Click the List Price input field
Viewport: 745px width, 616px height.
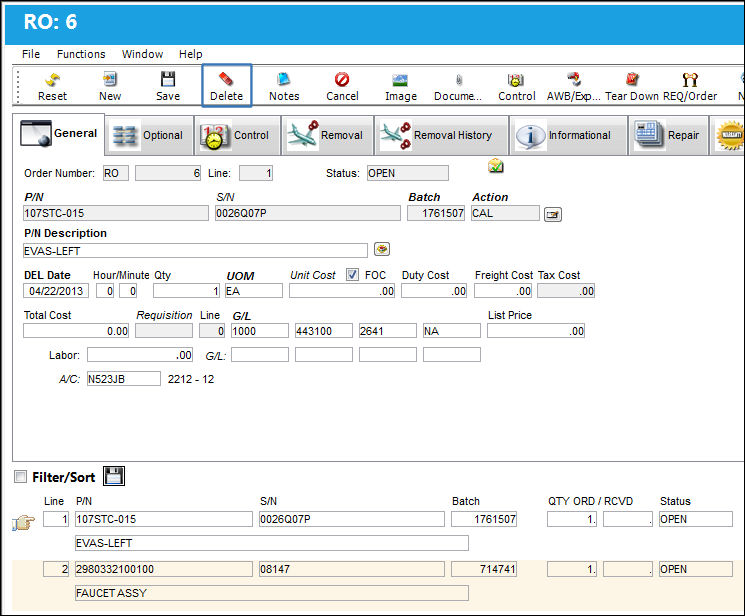tap(536, 331)
